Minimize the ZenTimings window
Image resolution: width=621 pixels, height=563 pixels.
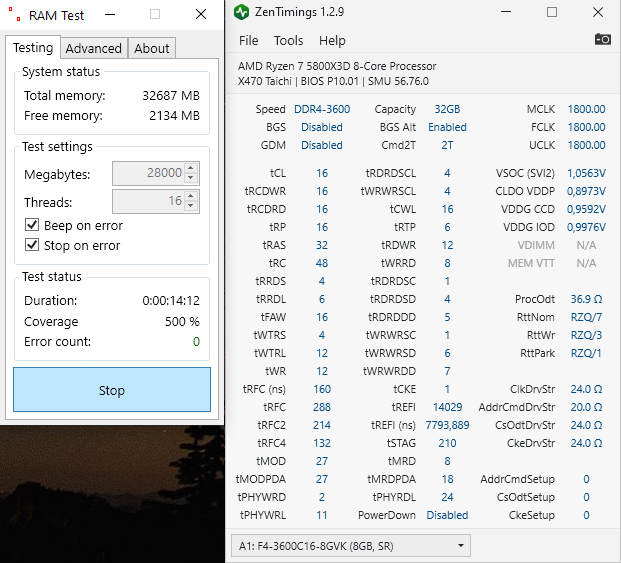click(x=506, y=12)
